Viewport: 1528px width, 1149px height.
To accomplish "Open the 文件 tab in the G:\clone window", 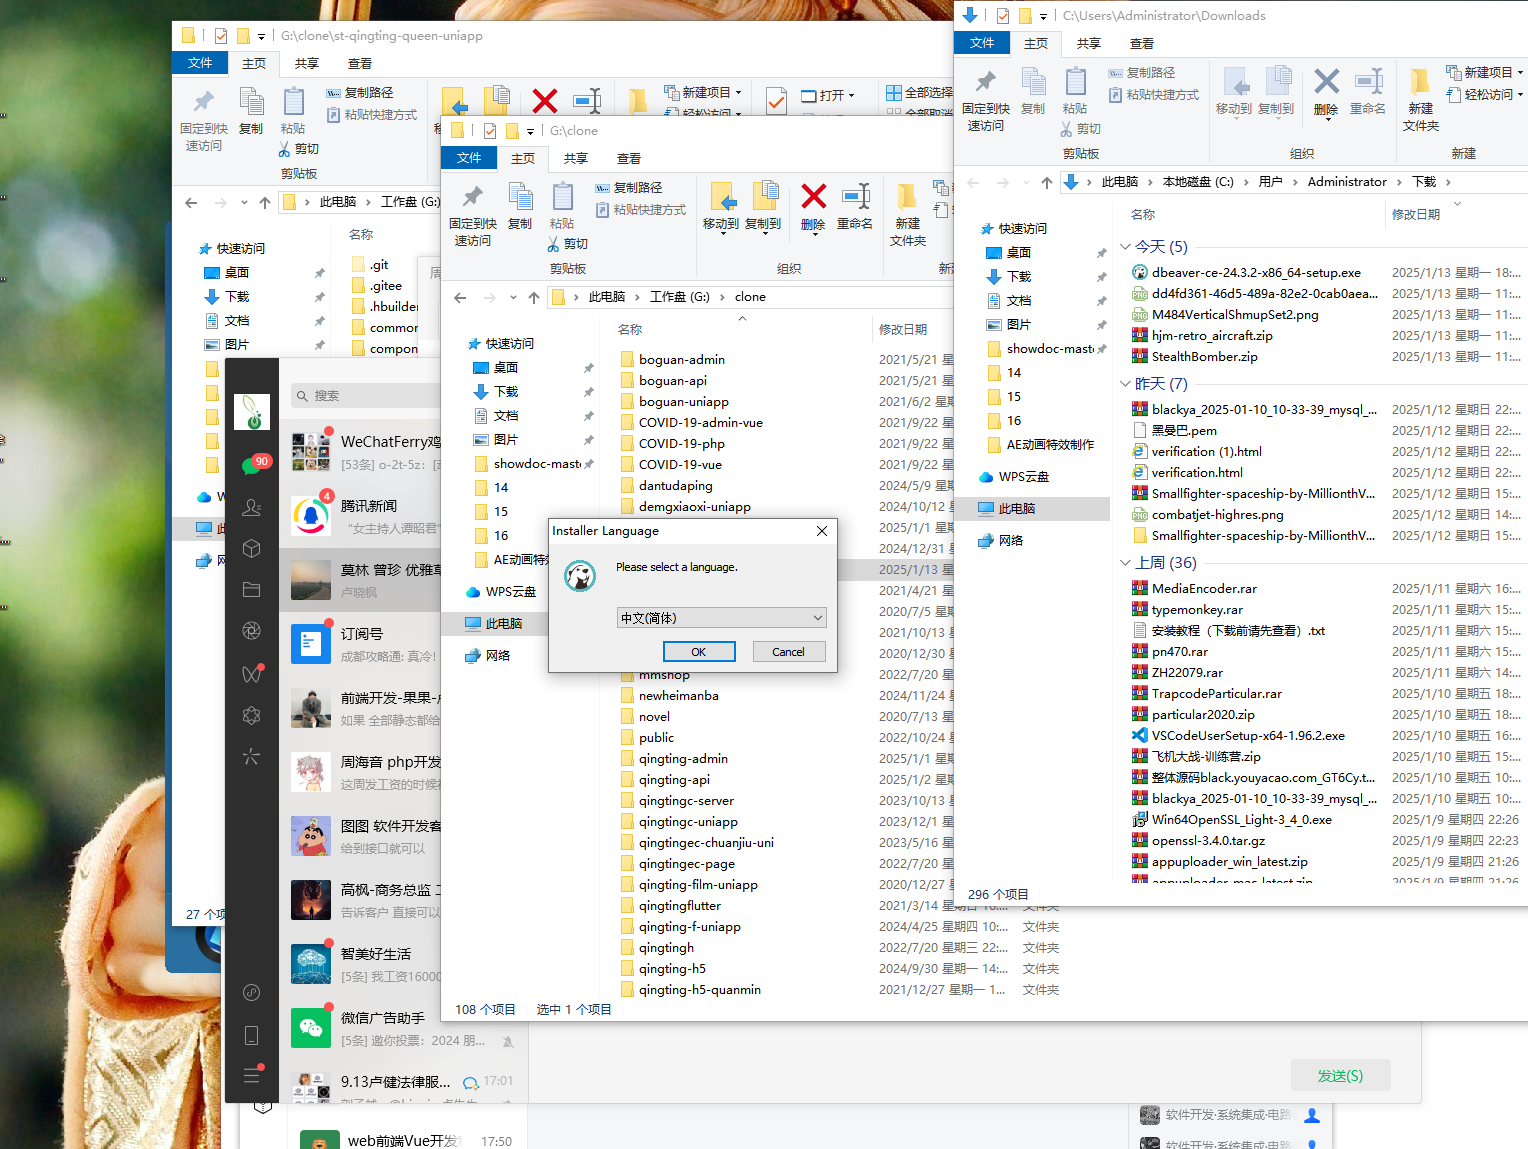I will click(x=469, y=158).
